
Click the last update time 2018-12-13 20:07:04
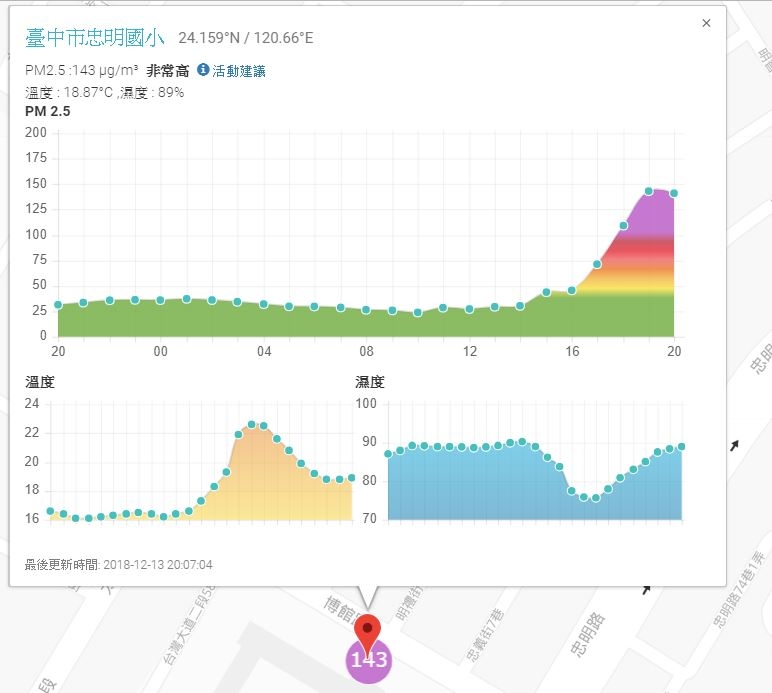pos(158,565)
